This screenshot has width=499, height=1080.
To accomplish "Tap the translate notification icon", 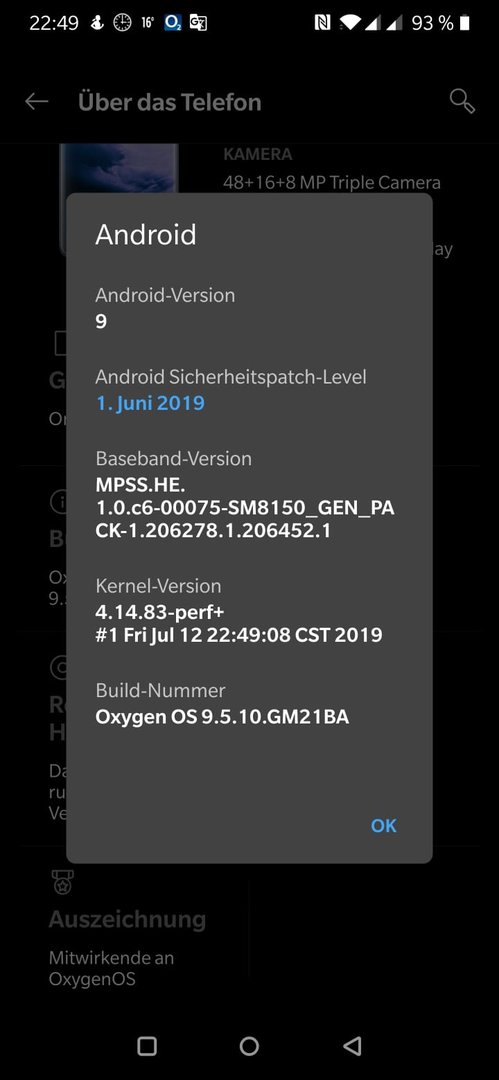I will pyautogui.click(x=198, y=23).
